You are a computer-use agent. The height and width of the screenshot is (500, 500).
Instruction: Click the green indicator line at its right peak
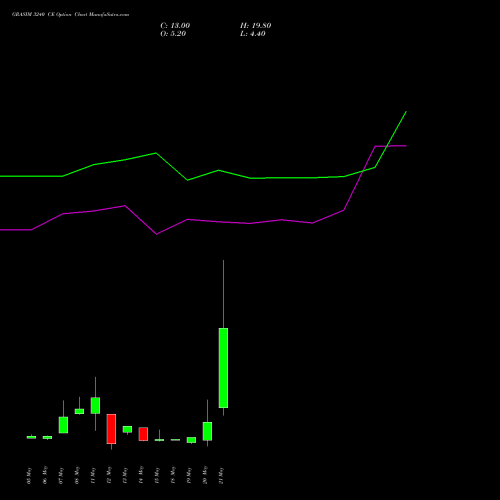click(x=406, y=112)
